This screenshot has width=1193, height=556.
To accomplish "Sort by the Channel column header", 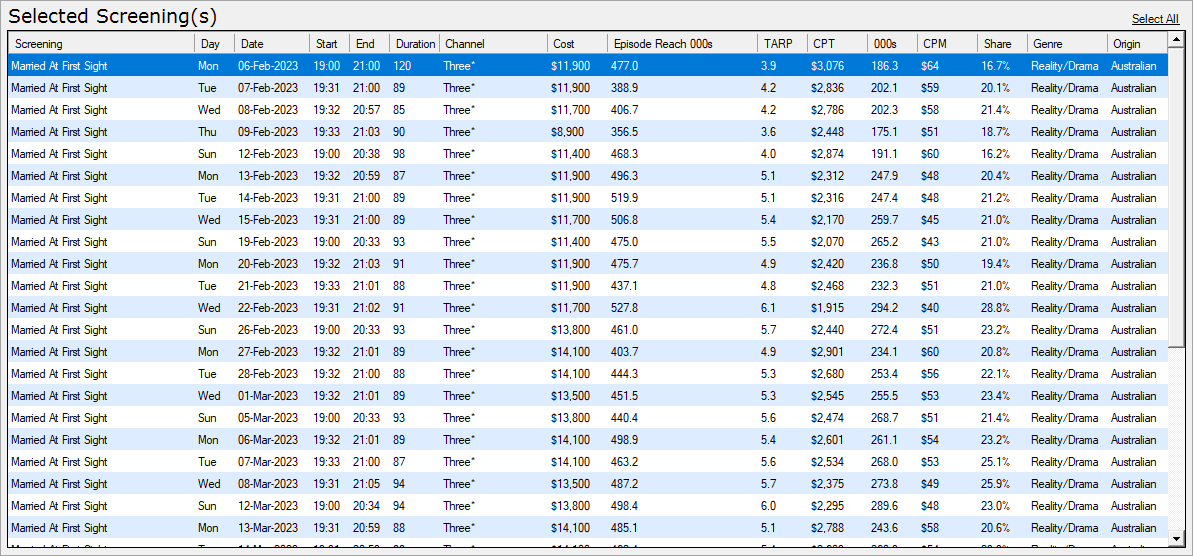I will tap(493, 44).
